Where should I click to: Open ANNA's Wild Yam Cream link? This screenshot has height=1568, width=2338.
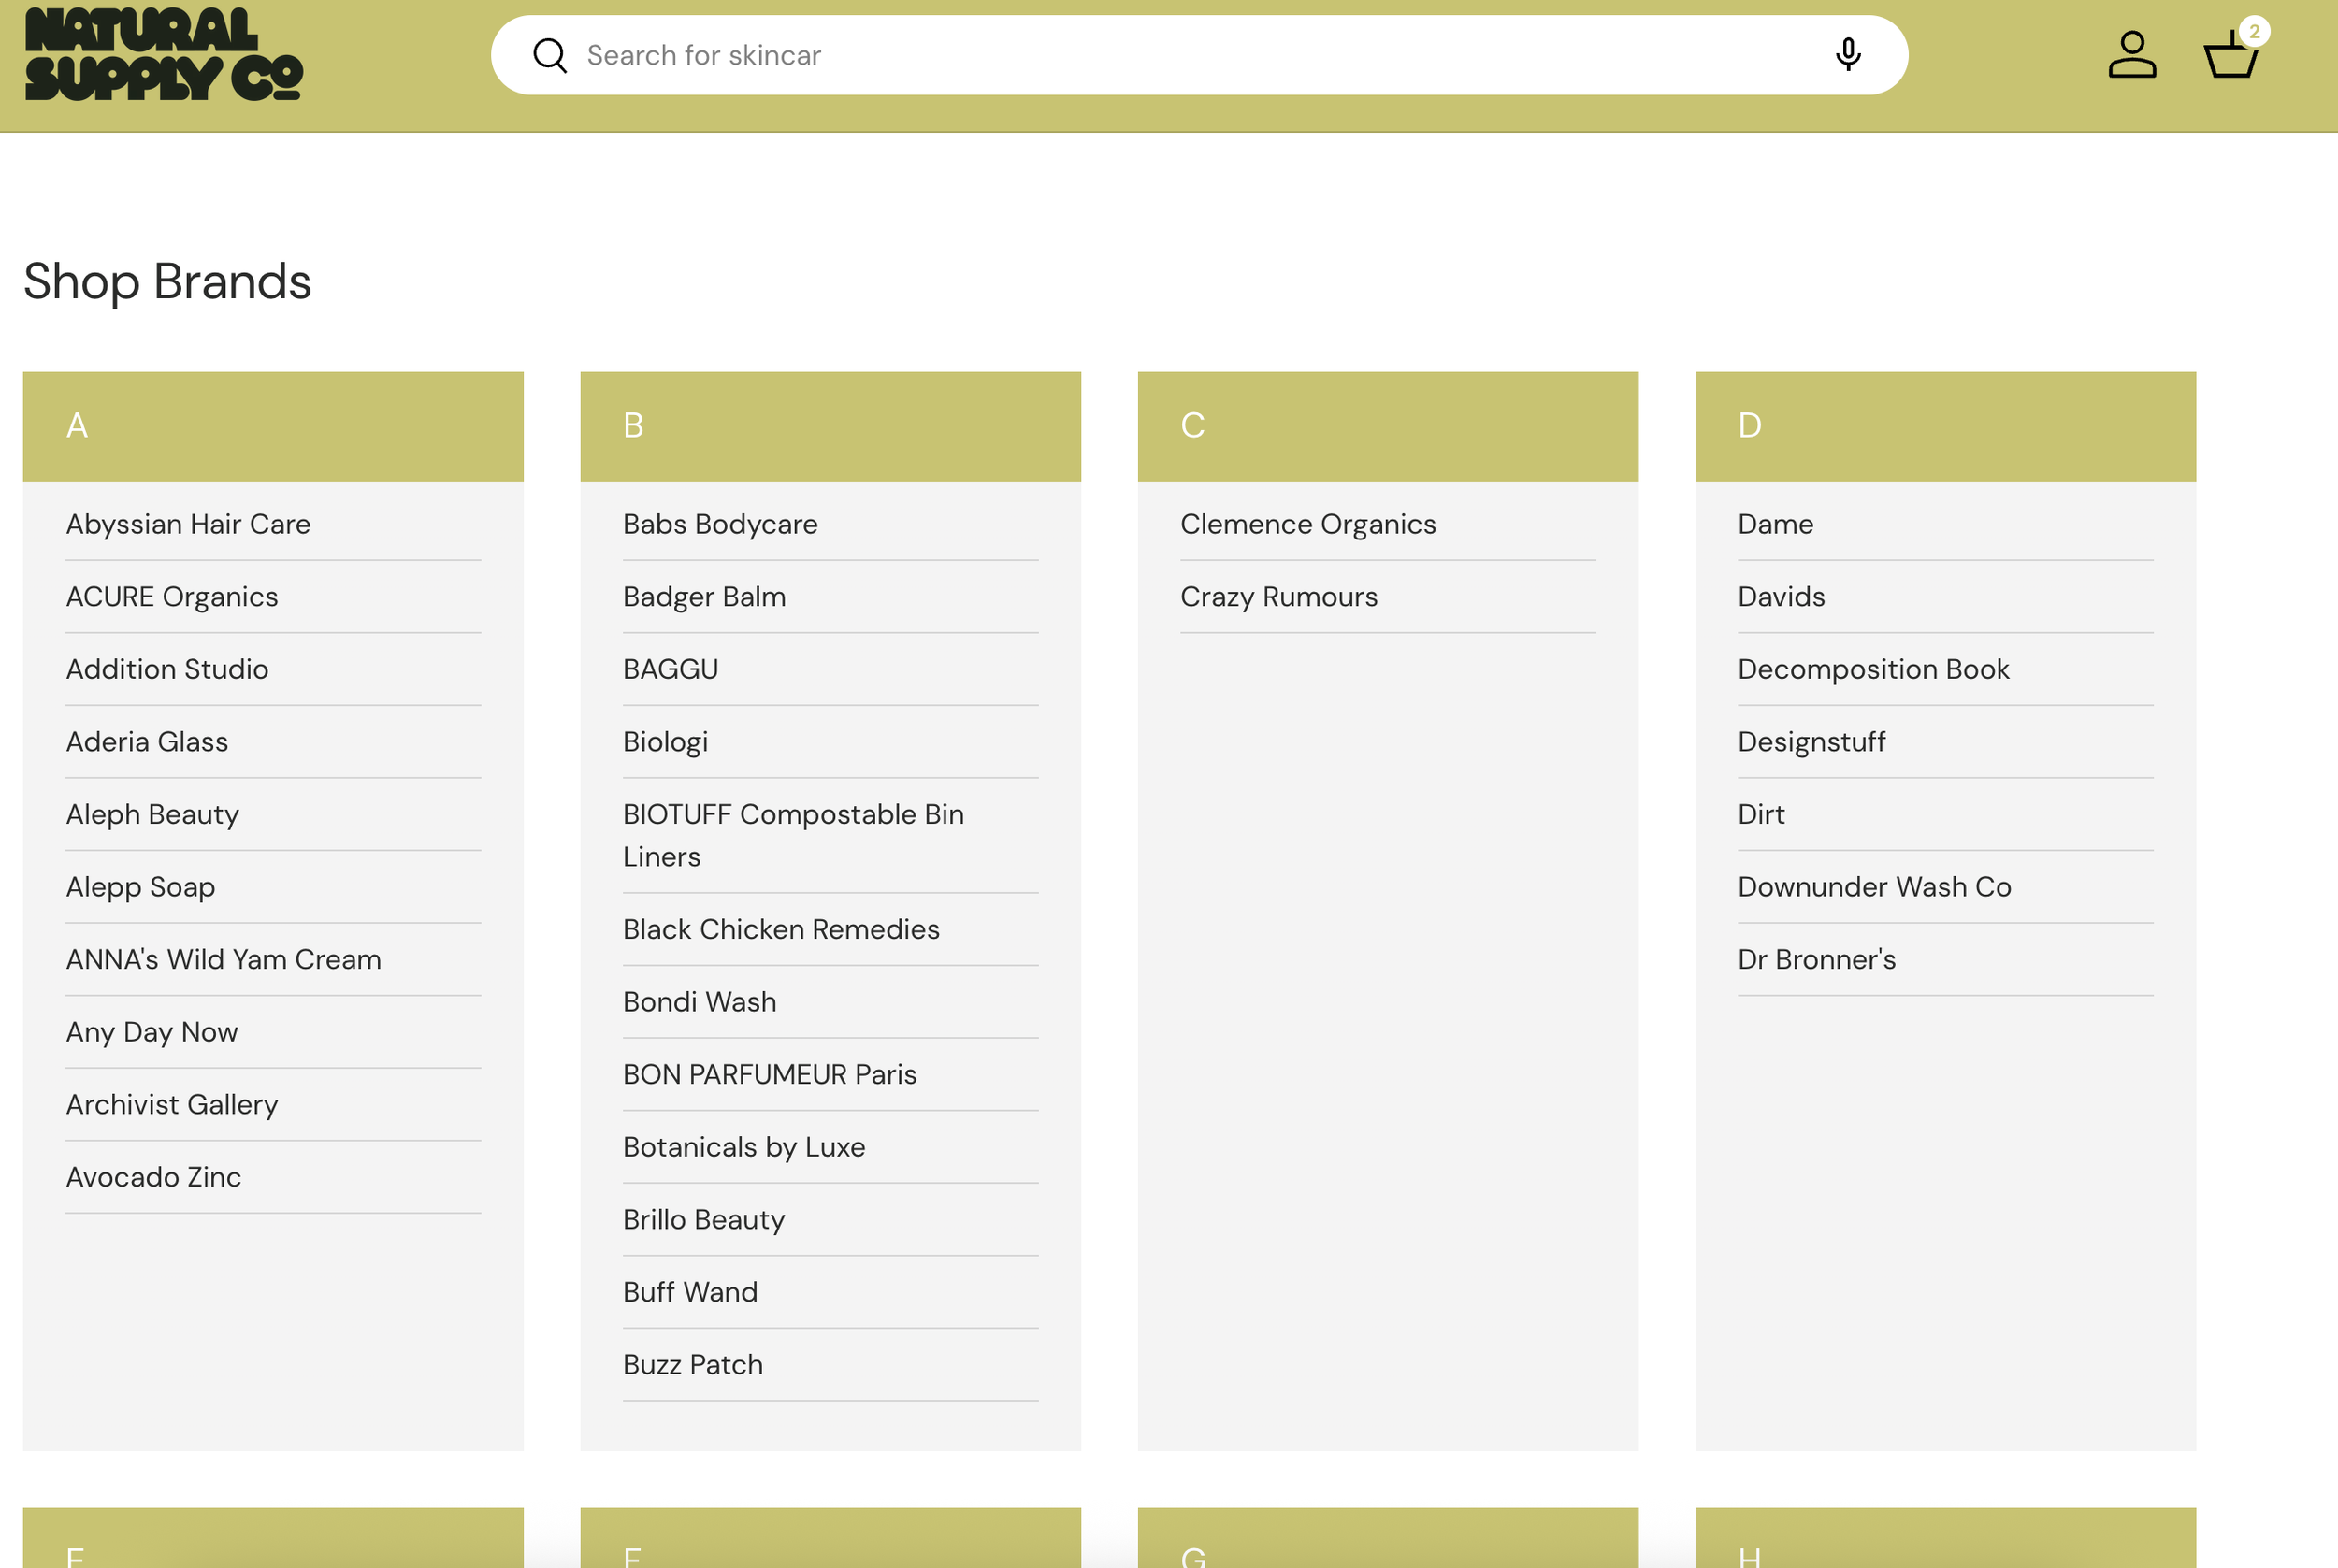pyautogui.click(x=223, y=959)
